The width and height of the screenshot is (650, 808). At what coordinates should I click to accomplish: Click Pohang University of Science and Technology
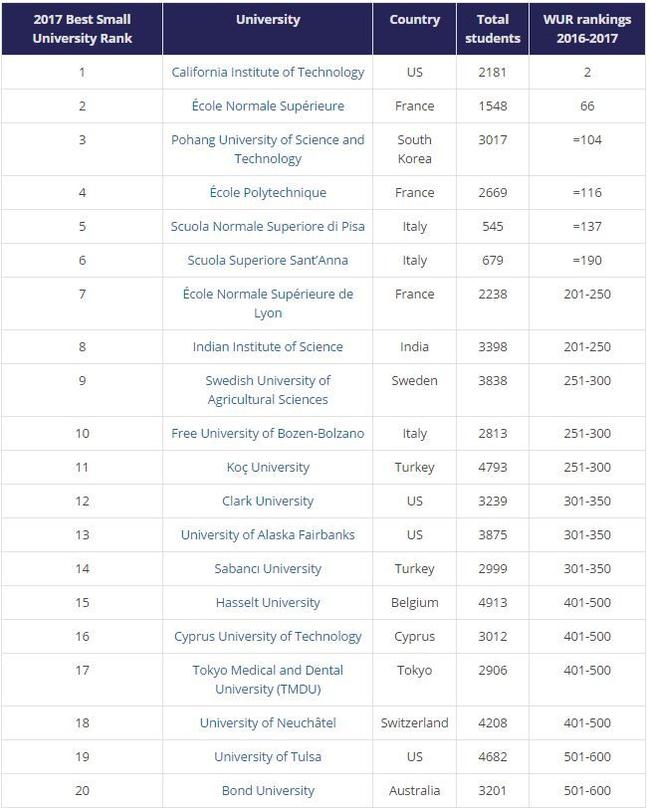click(x=268, y=149)
